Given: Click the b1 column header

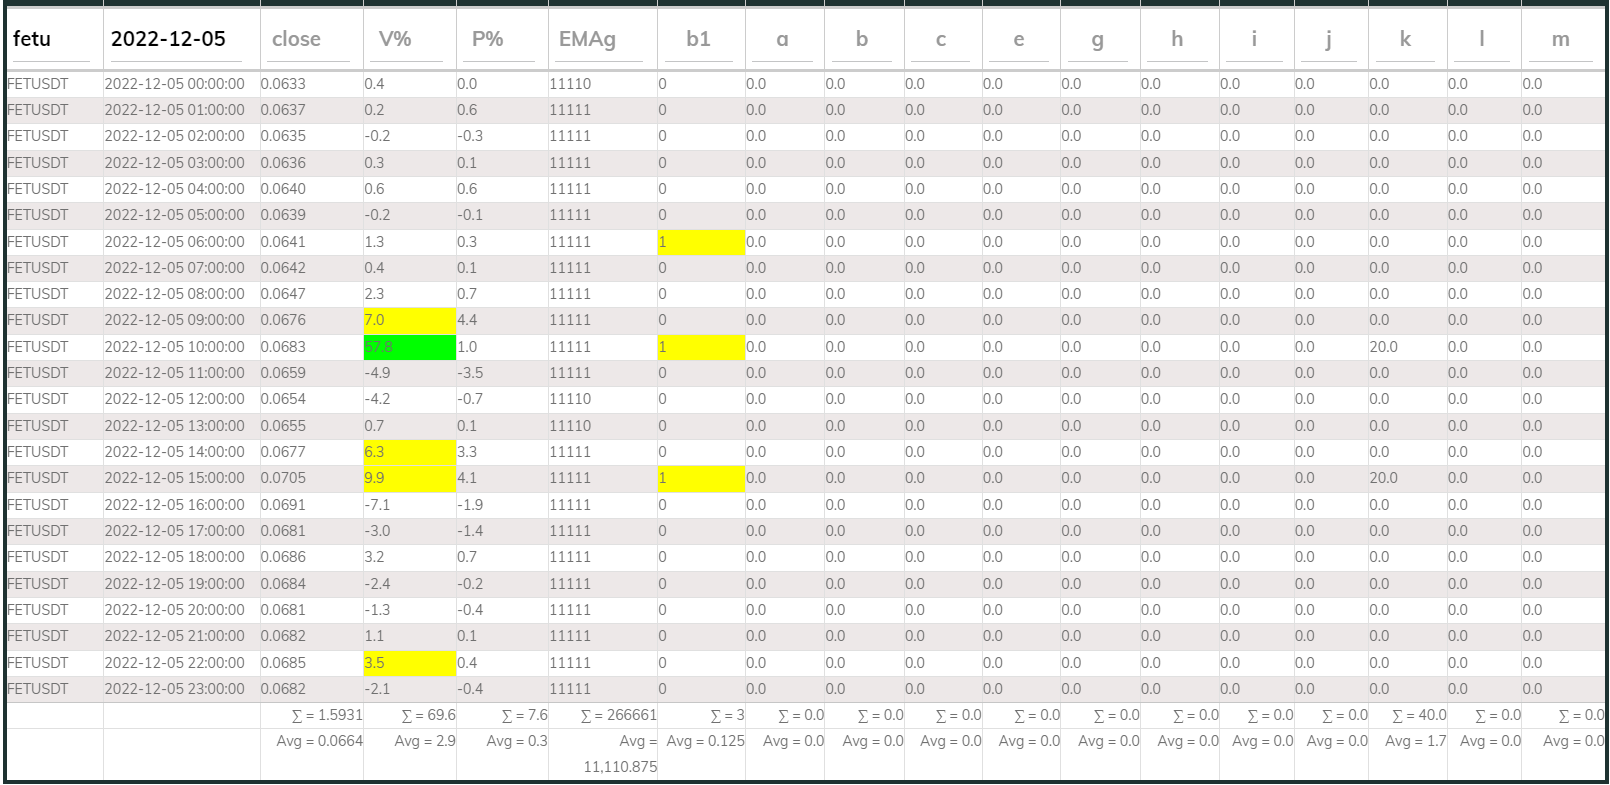Looking at the screenshot, I should tap(698, 39).
